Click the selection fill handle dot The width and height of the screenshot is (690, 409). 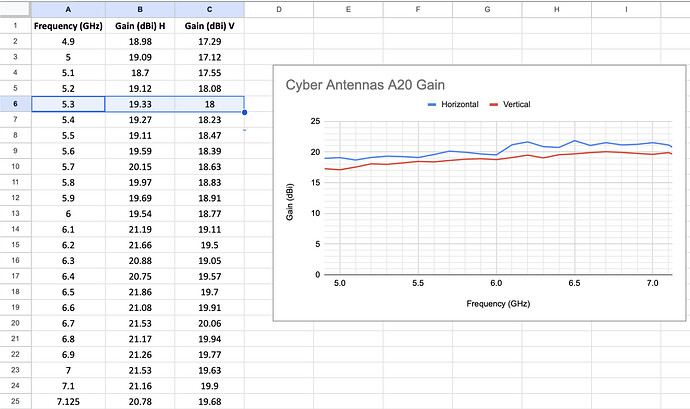tap(244, 112)
